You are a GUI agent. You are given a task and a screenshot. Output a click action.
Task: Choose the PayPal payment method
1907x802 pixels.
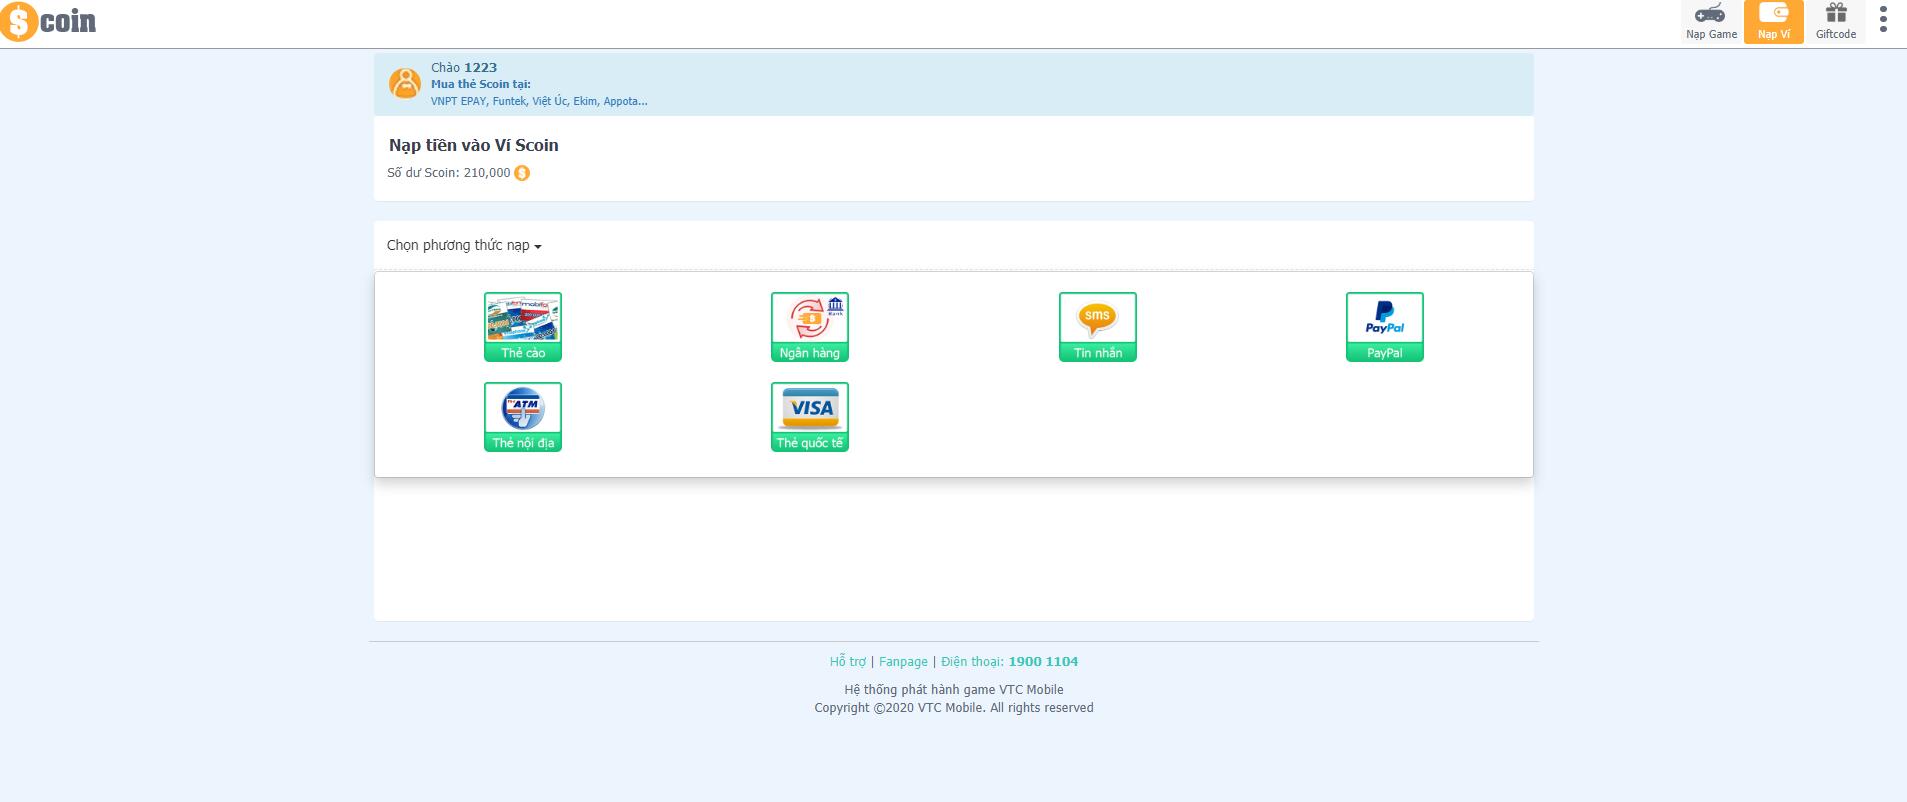point(1385,326)
